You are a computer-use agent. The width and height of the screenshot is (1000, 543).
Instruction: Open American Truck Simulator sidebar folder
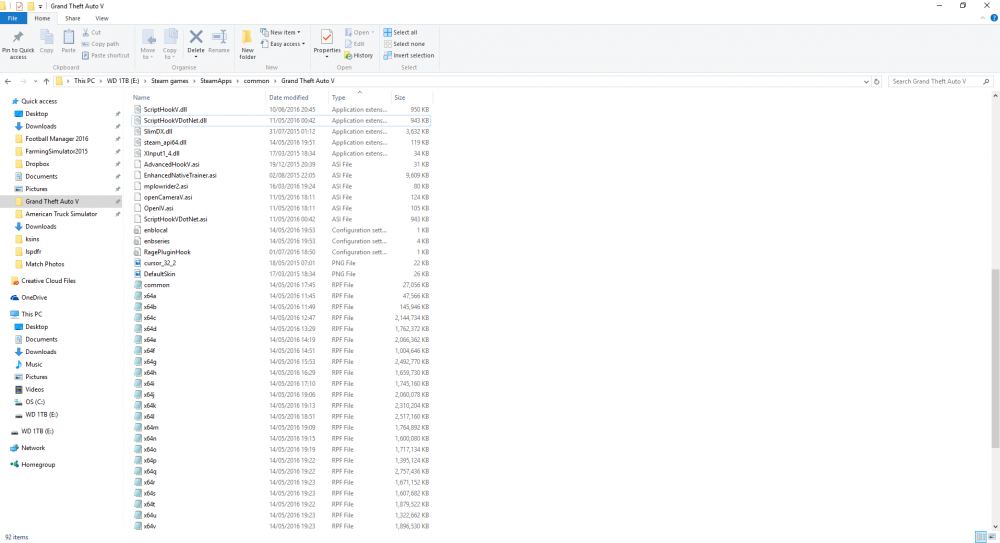click(61, 214)
